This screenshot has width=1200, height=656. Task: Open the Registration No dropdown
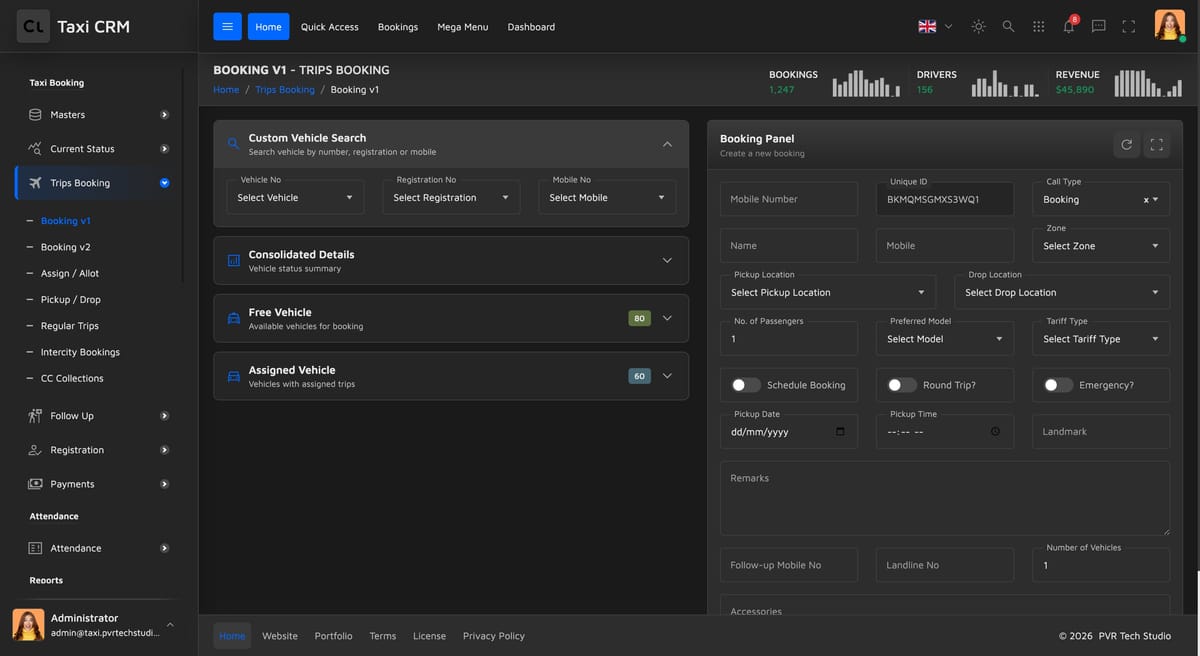pyautogui.click(x=451, y=197)
